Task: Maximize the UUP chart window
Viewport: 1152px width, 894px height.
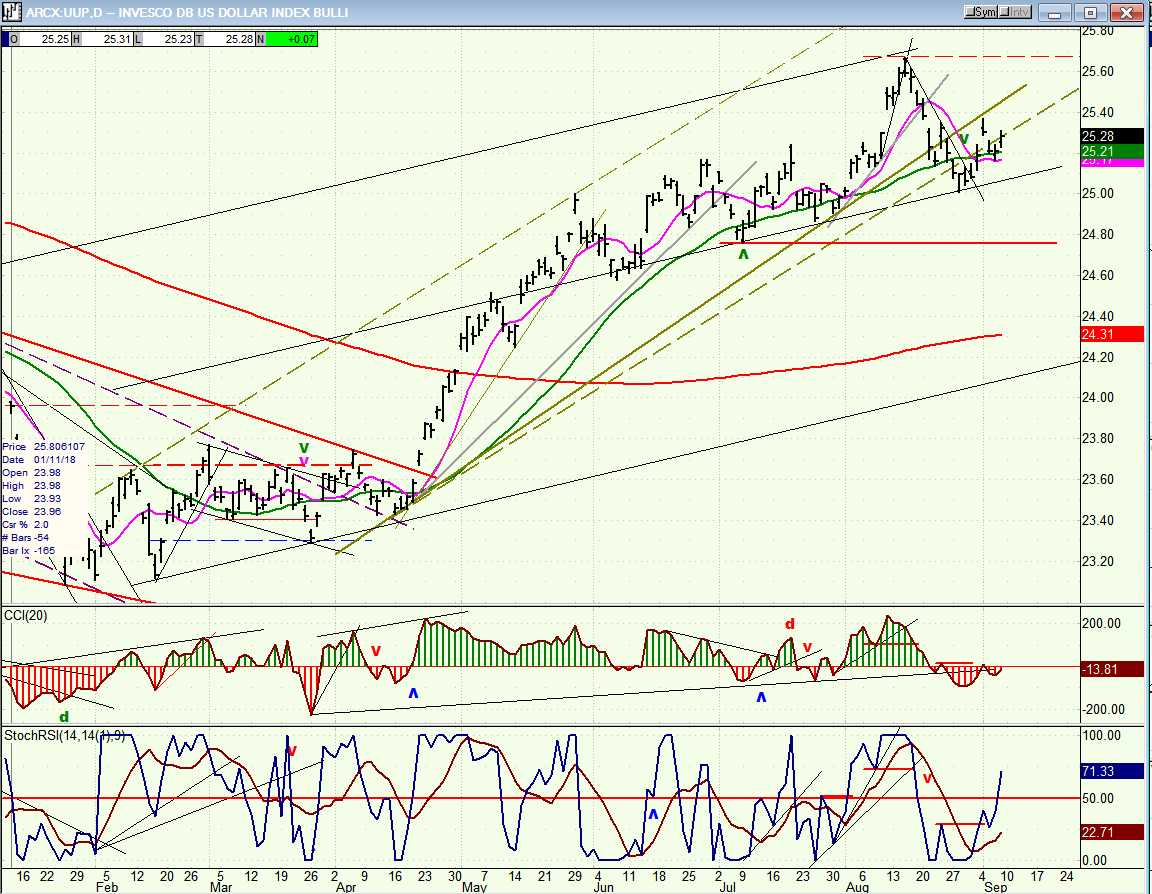Action: [1090, 12]
